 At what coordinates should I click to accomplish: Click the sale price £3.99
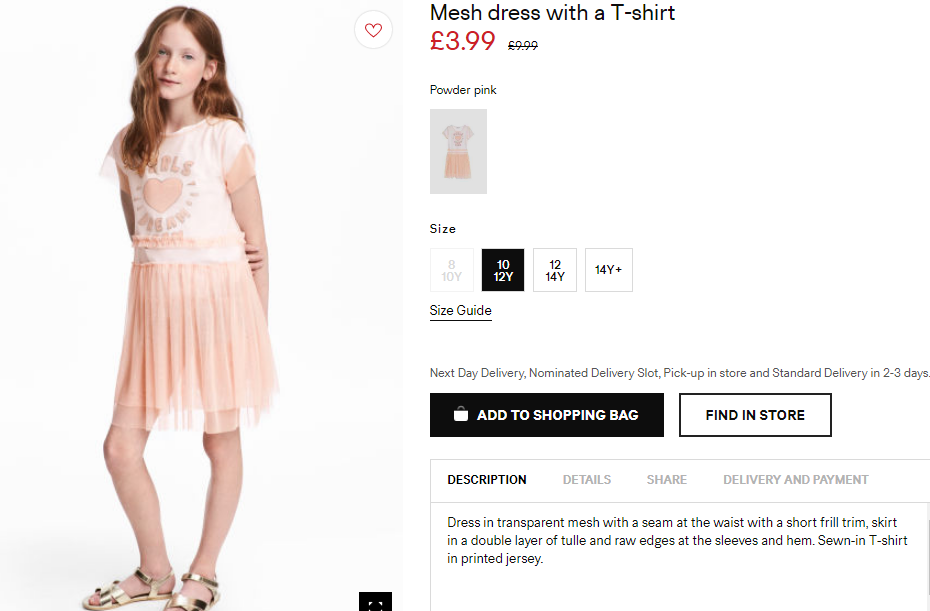pyautogui.click(x=463, y=41)
